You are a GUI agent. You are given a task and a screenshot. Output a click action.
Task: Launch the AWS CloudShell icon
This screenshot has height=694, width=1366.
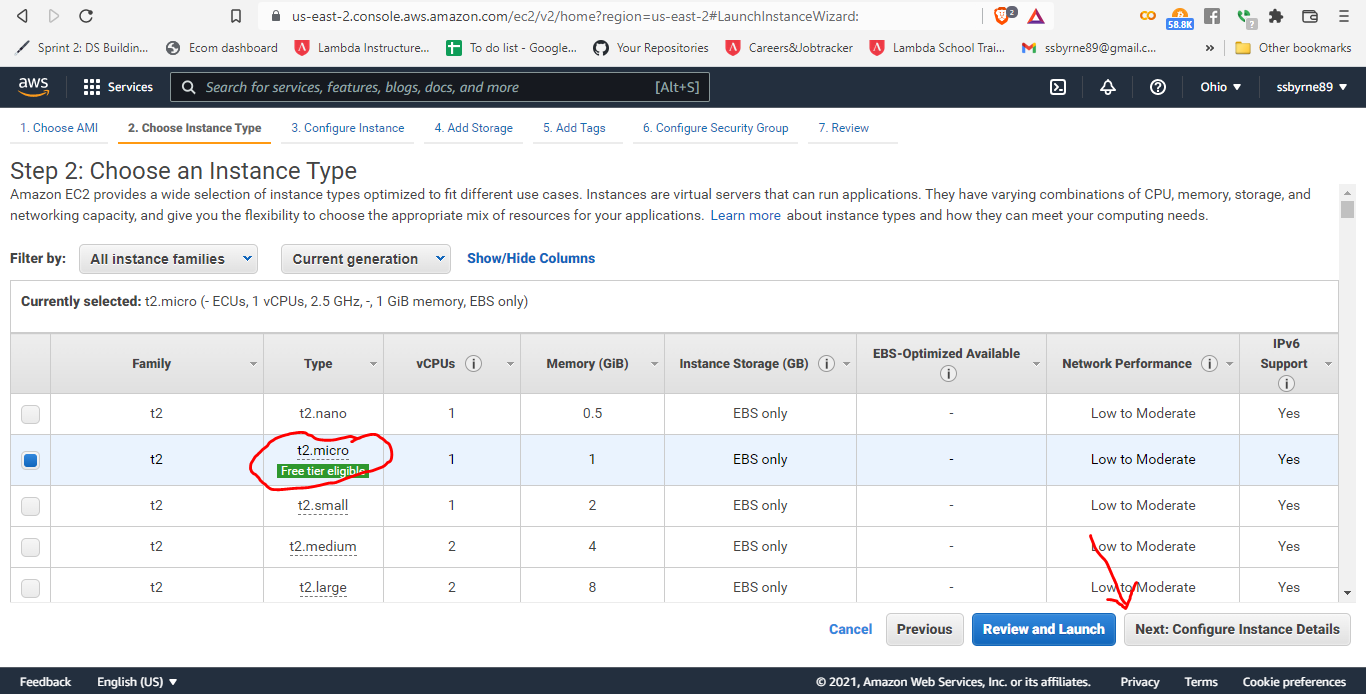click(x=1058, y=87)
